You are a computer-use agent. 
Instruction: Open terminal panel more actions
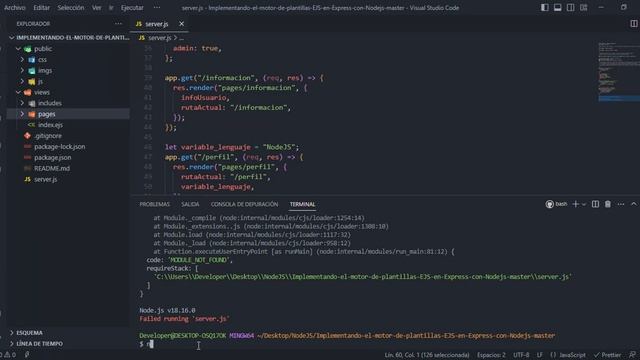click(621, 204)
